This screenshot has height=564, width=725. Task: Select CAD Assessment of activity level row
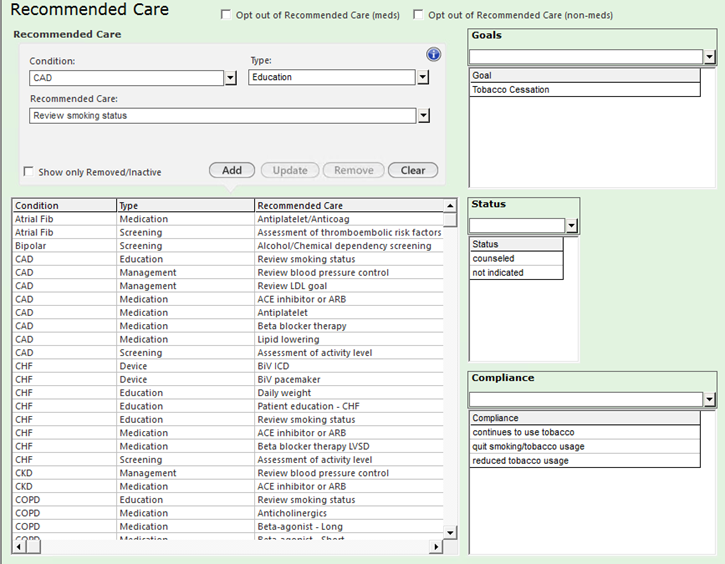228,353
